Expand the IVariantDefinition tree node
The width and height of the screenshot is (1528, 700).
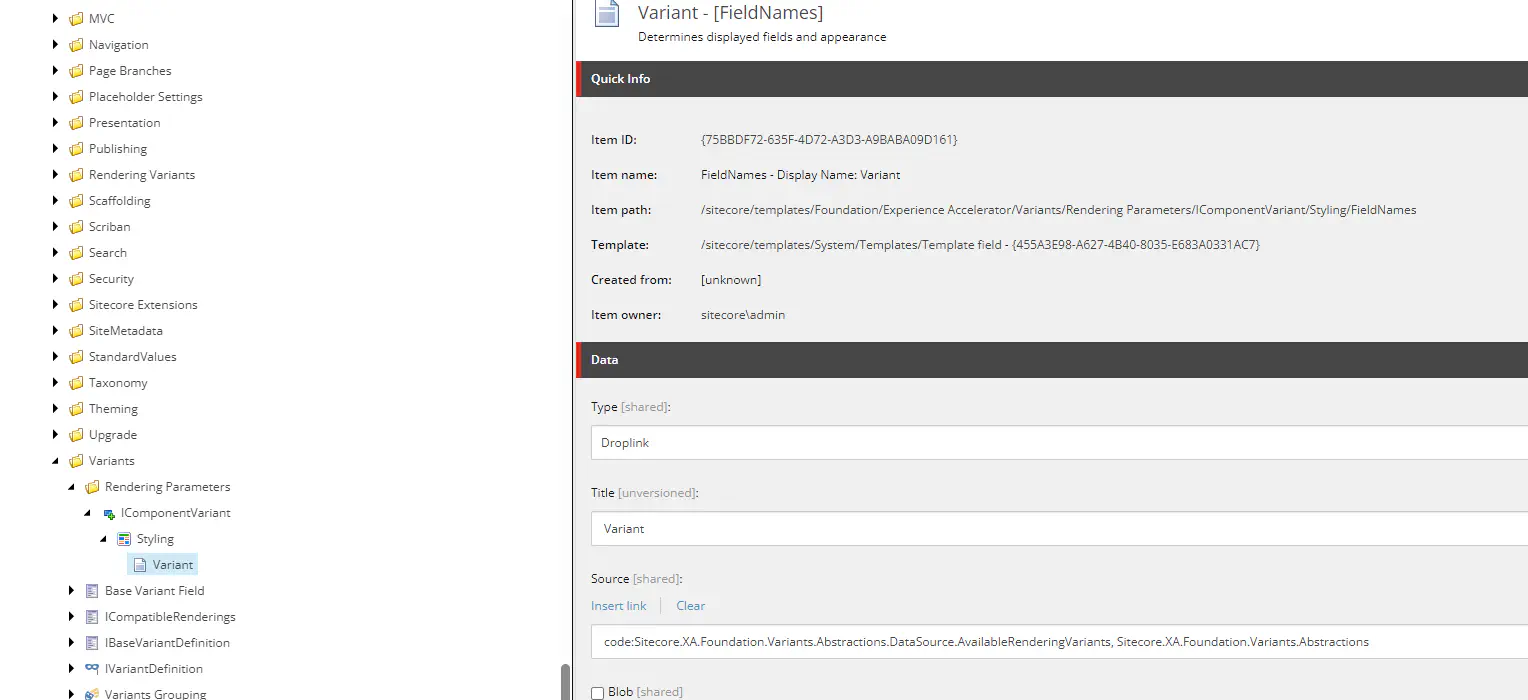coord(72,669)
